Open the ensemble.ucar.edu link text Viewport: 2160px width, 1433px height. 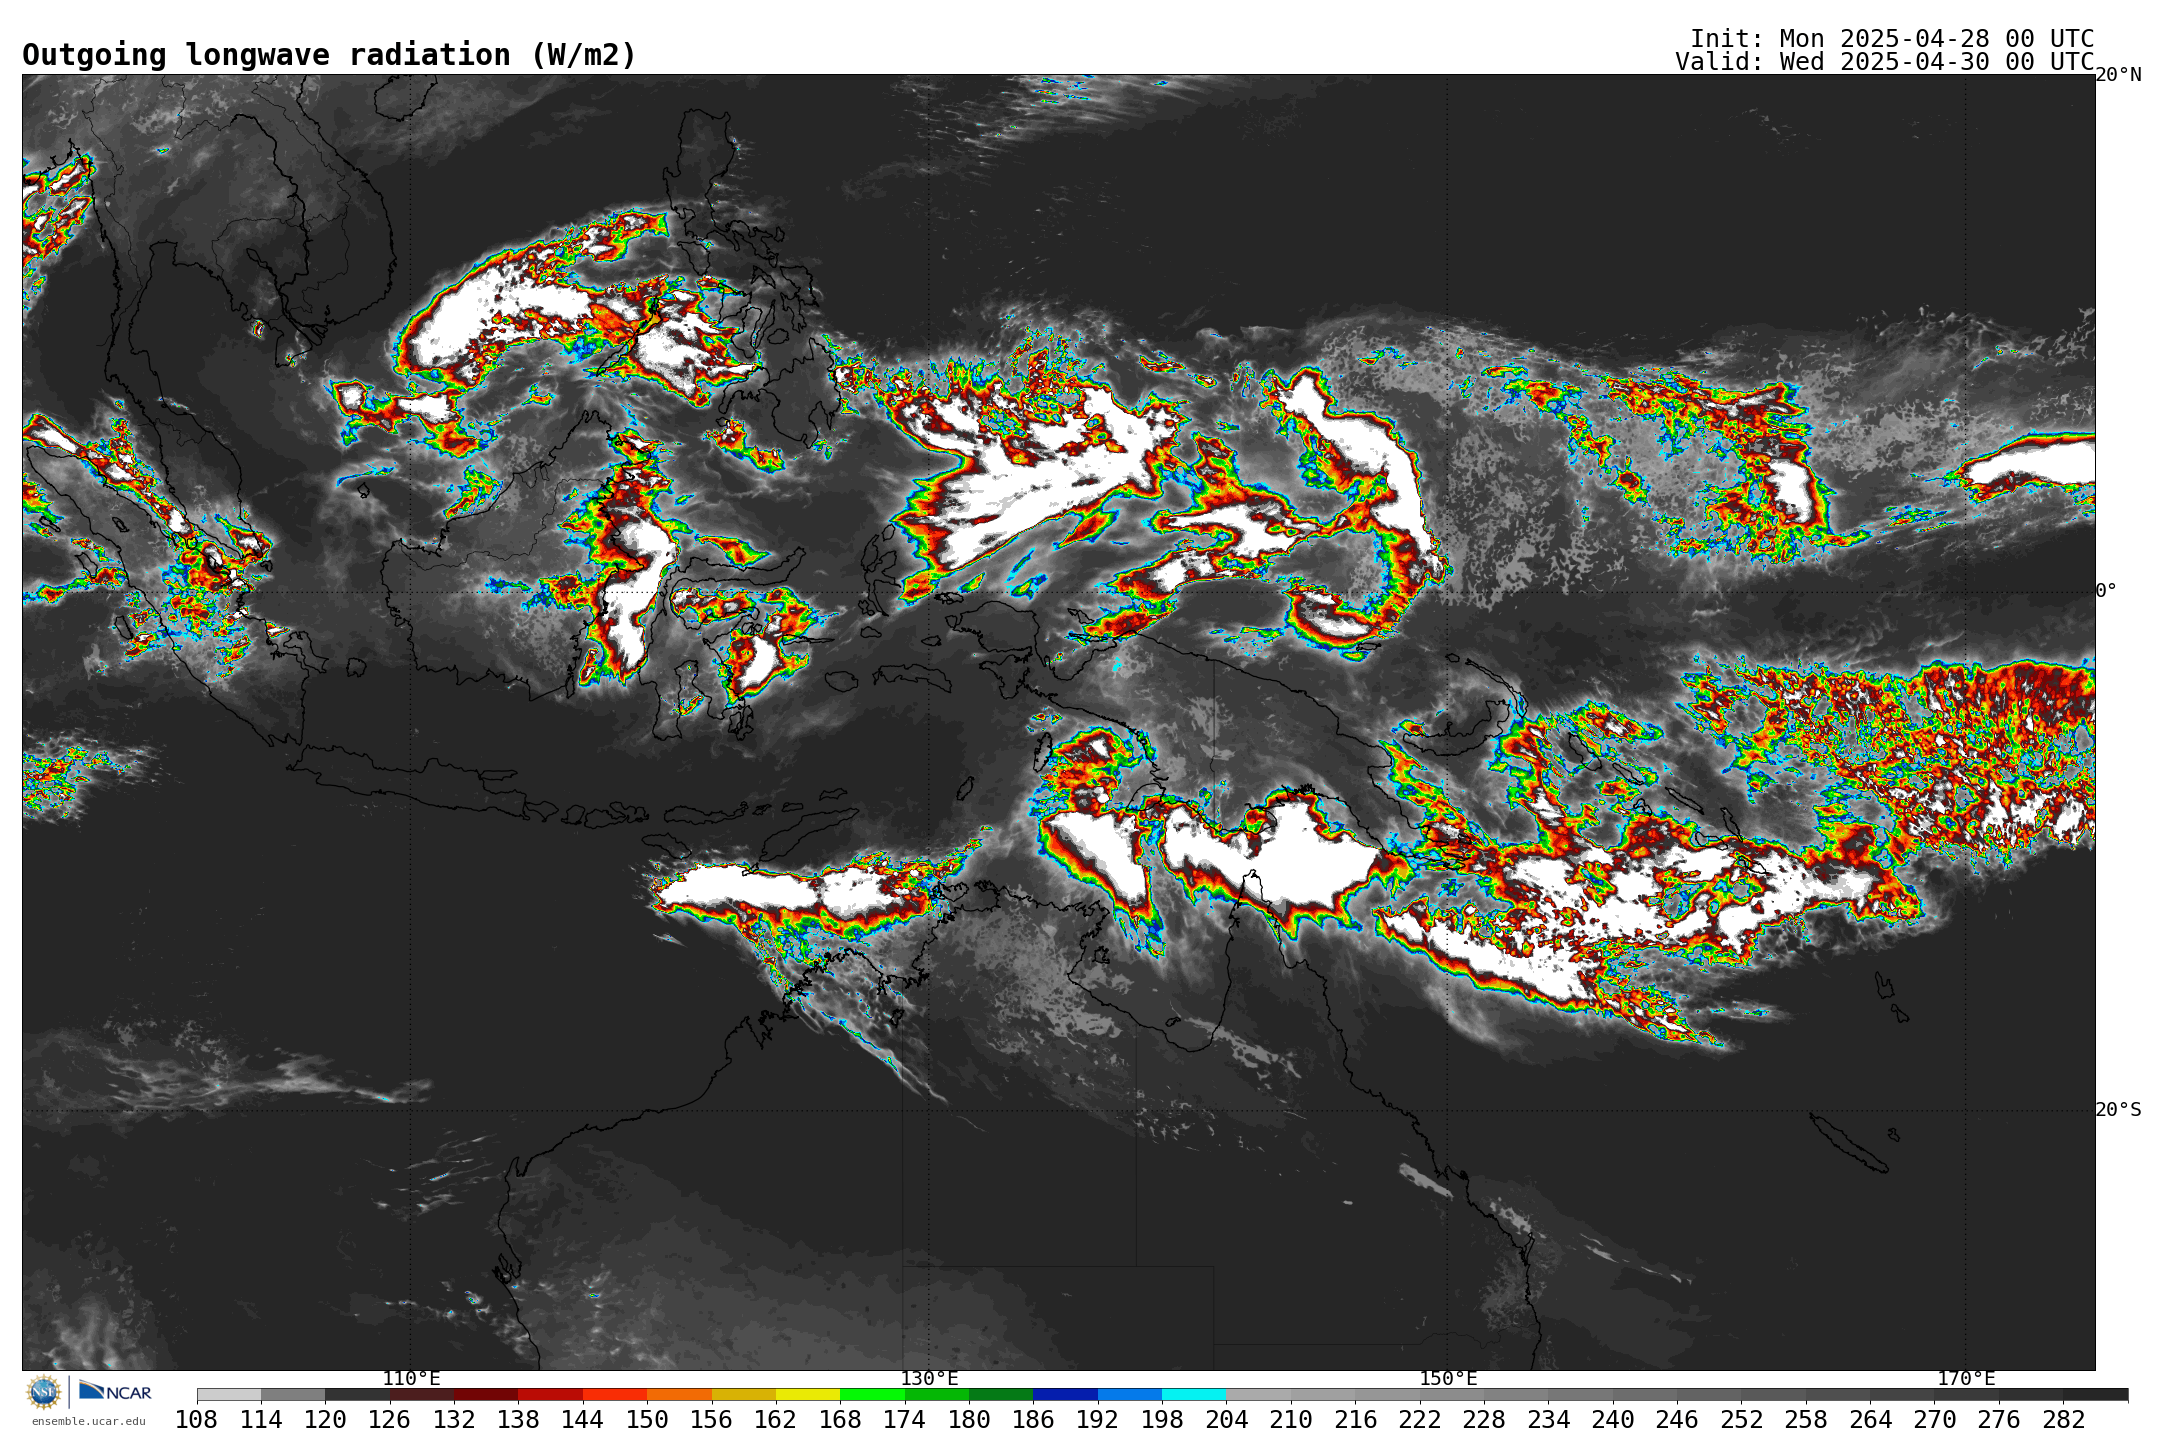[x=89, y=1421]
